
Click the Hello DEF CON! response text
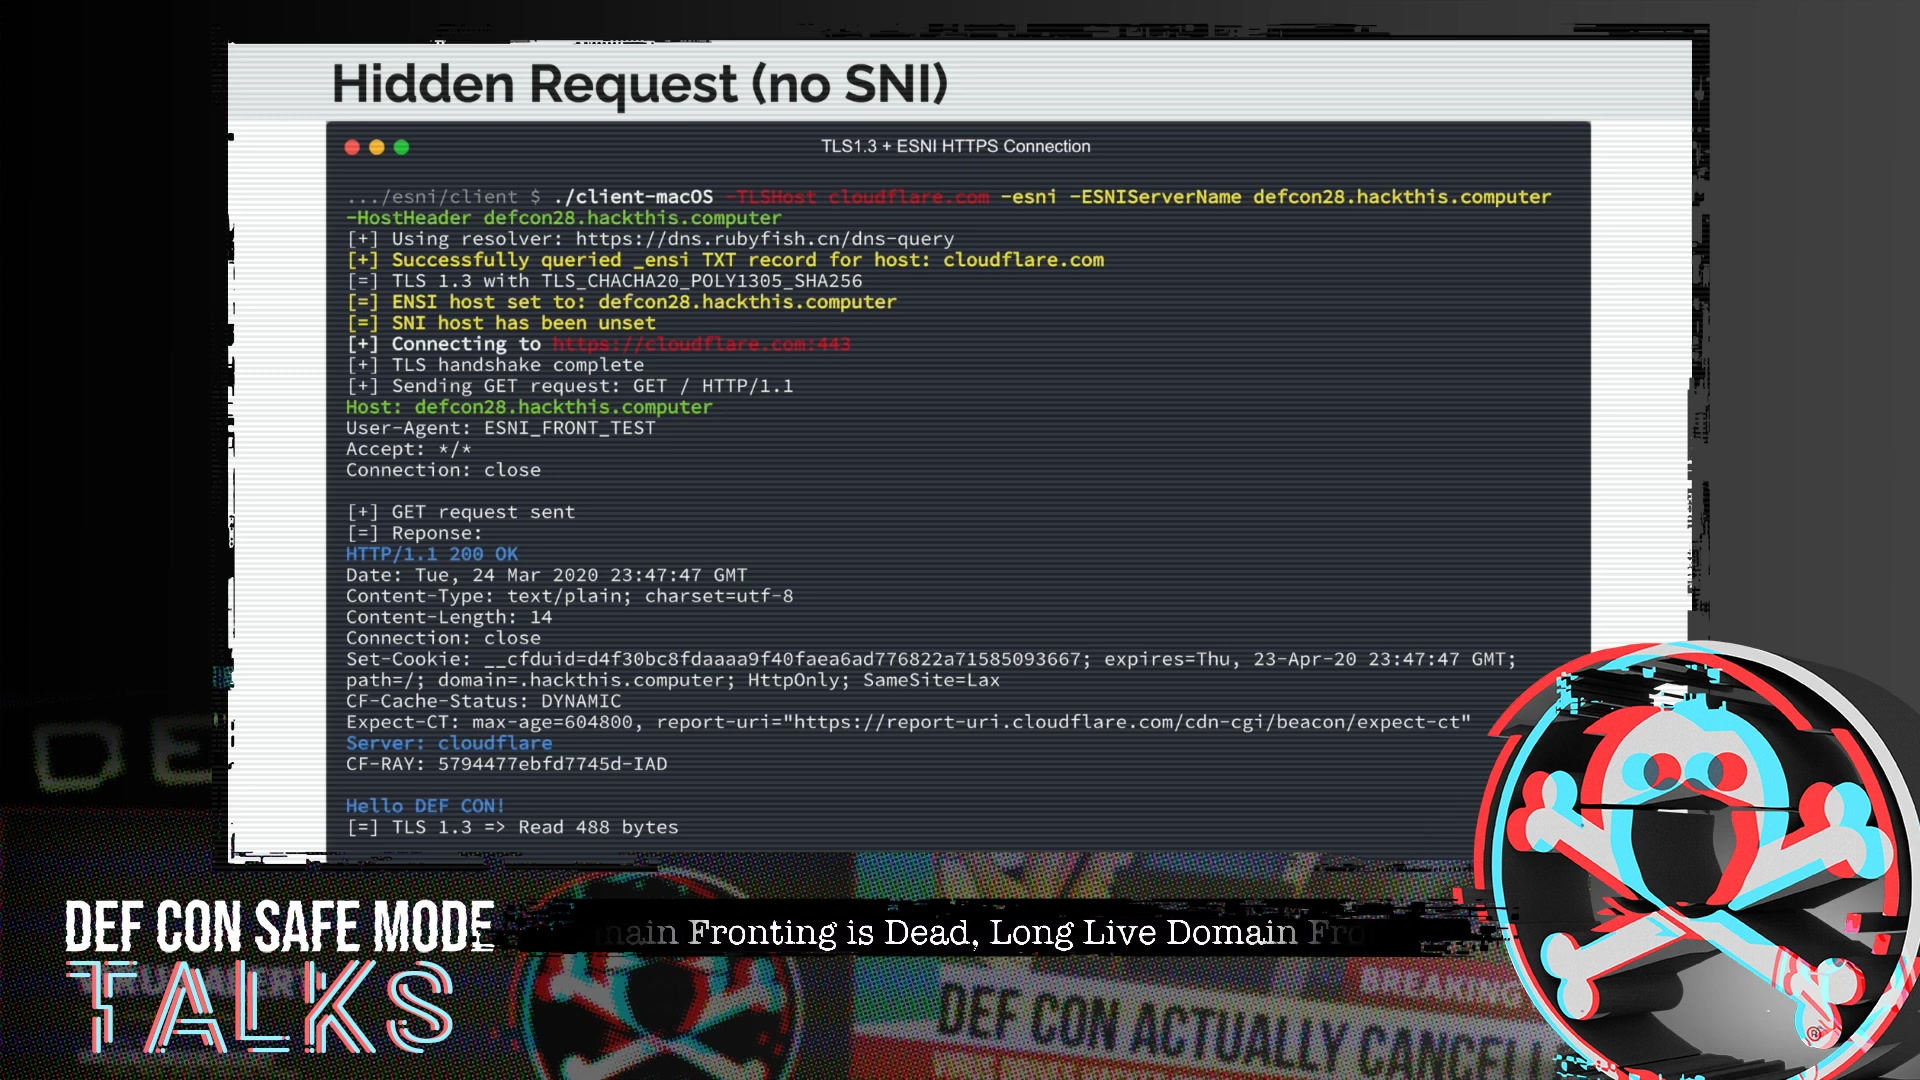tap(425, 806)
